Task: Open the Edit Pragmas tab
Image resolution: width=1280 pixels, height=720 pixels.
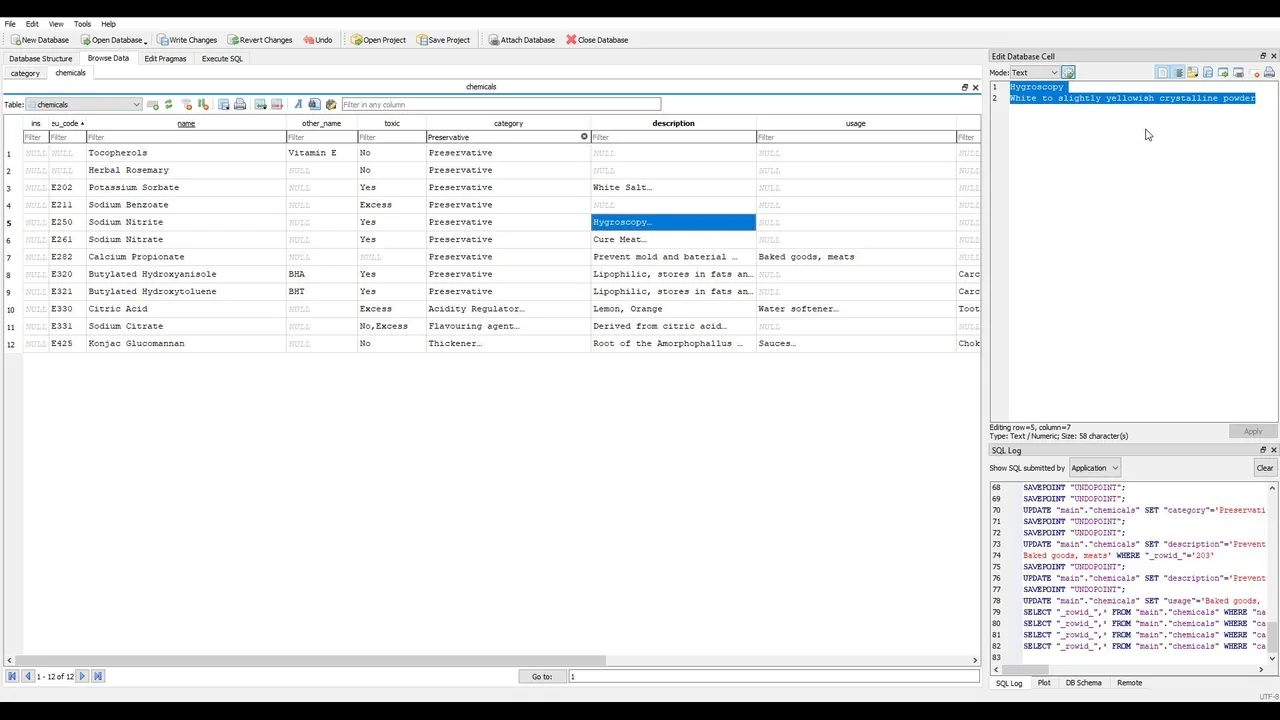Action: 165,59
